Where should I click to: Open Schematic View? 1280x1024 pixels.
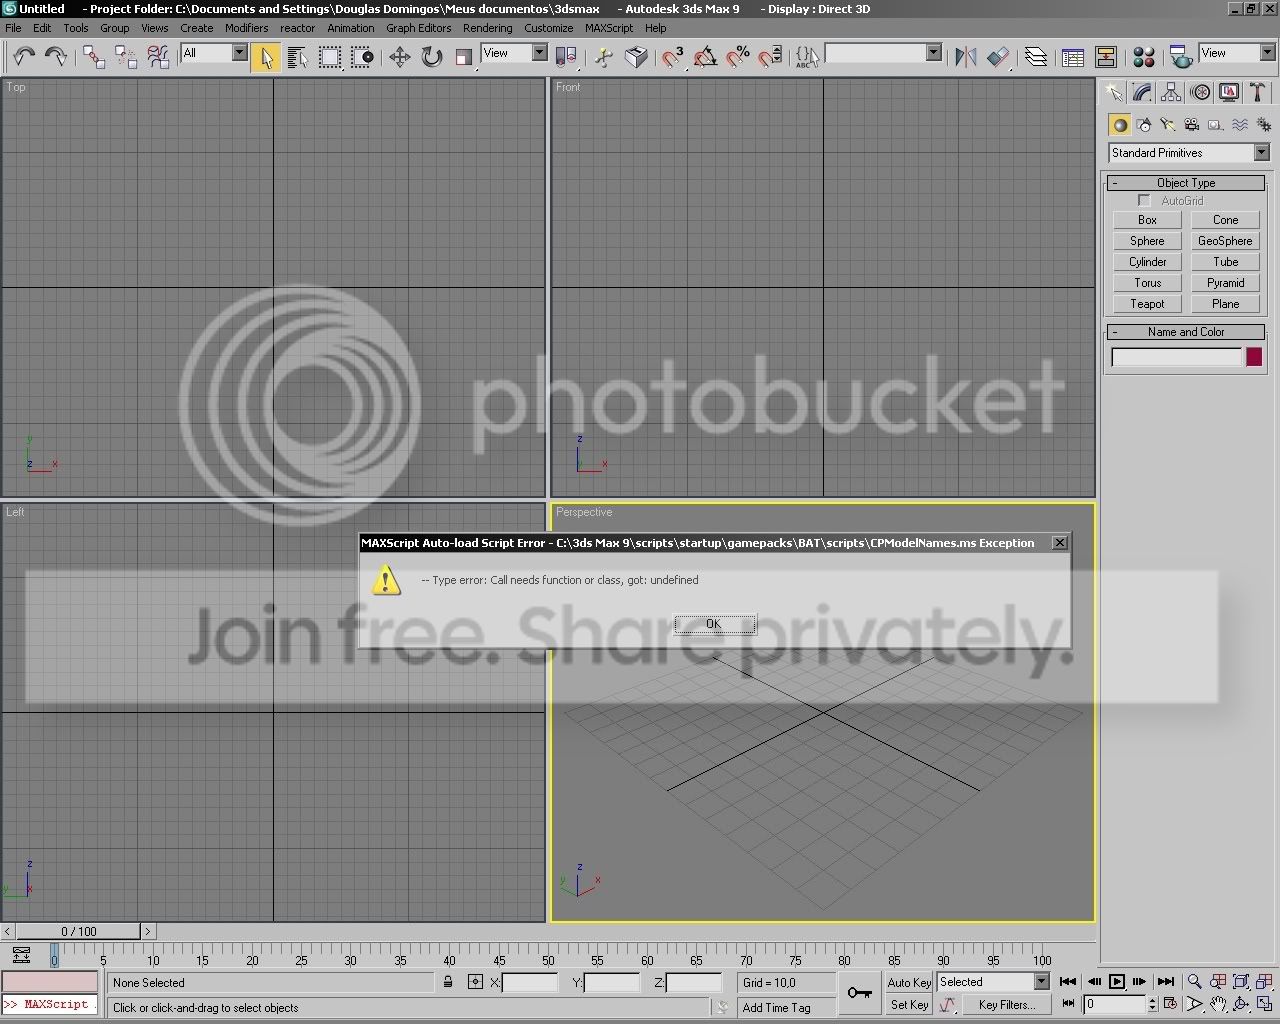[x=1106, y=57]
